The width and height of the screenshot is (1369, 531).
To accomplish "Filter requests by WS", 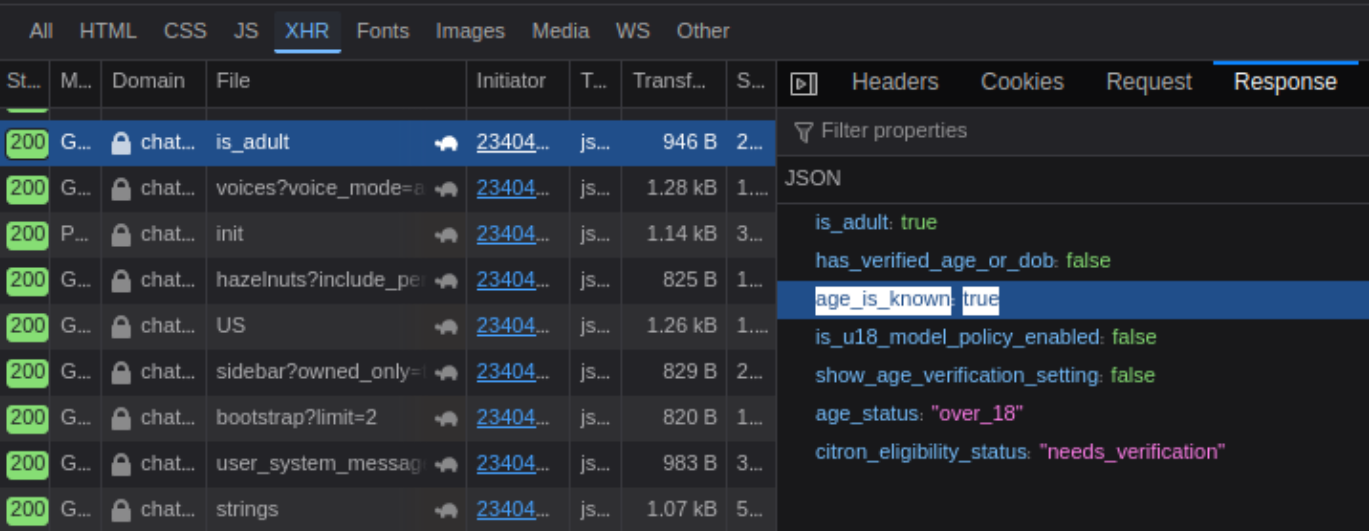I will coord(633,31).
